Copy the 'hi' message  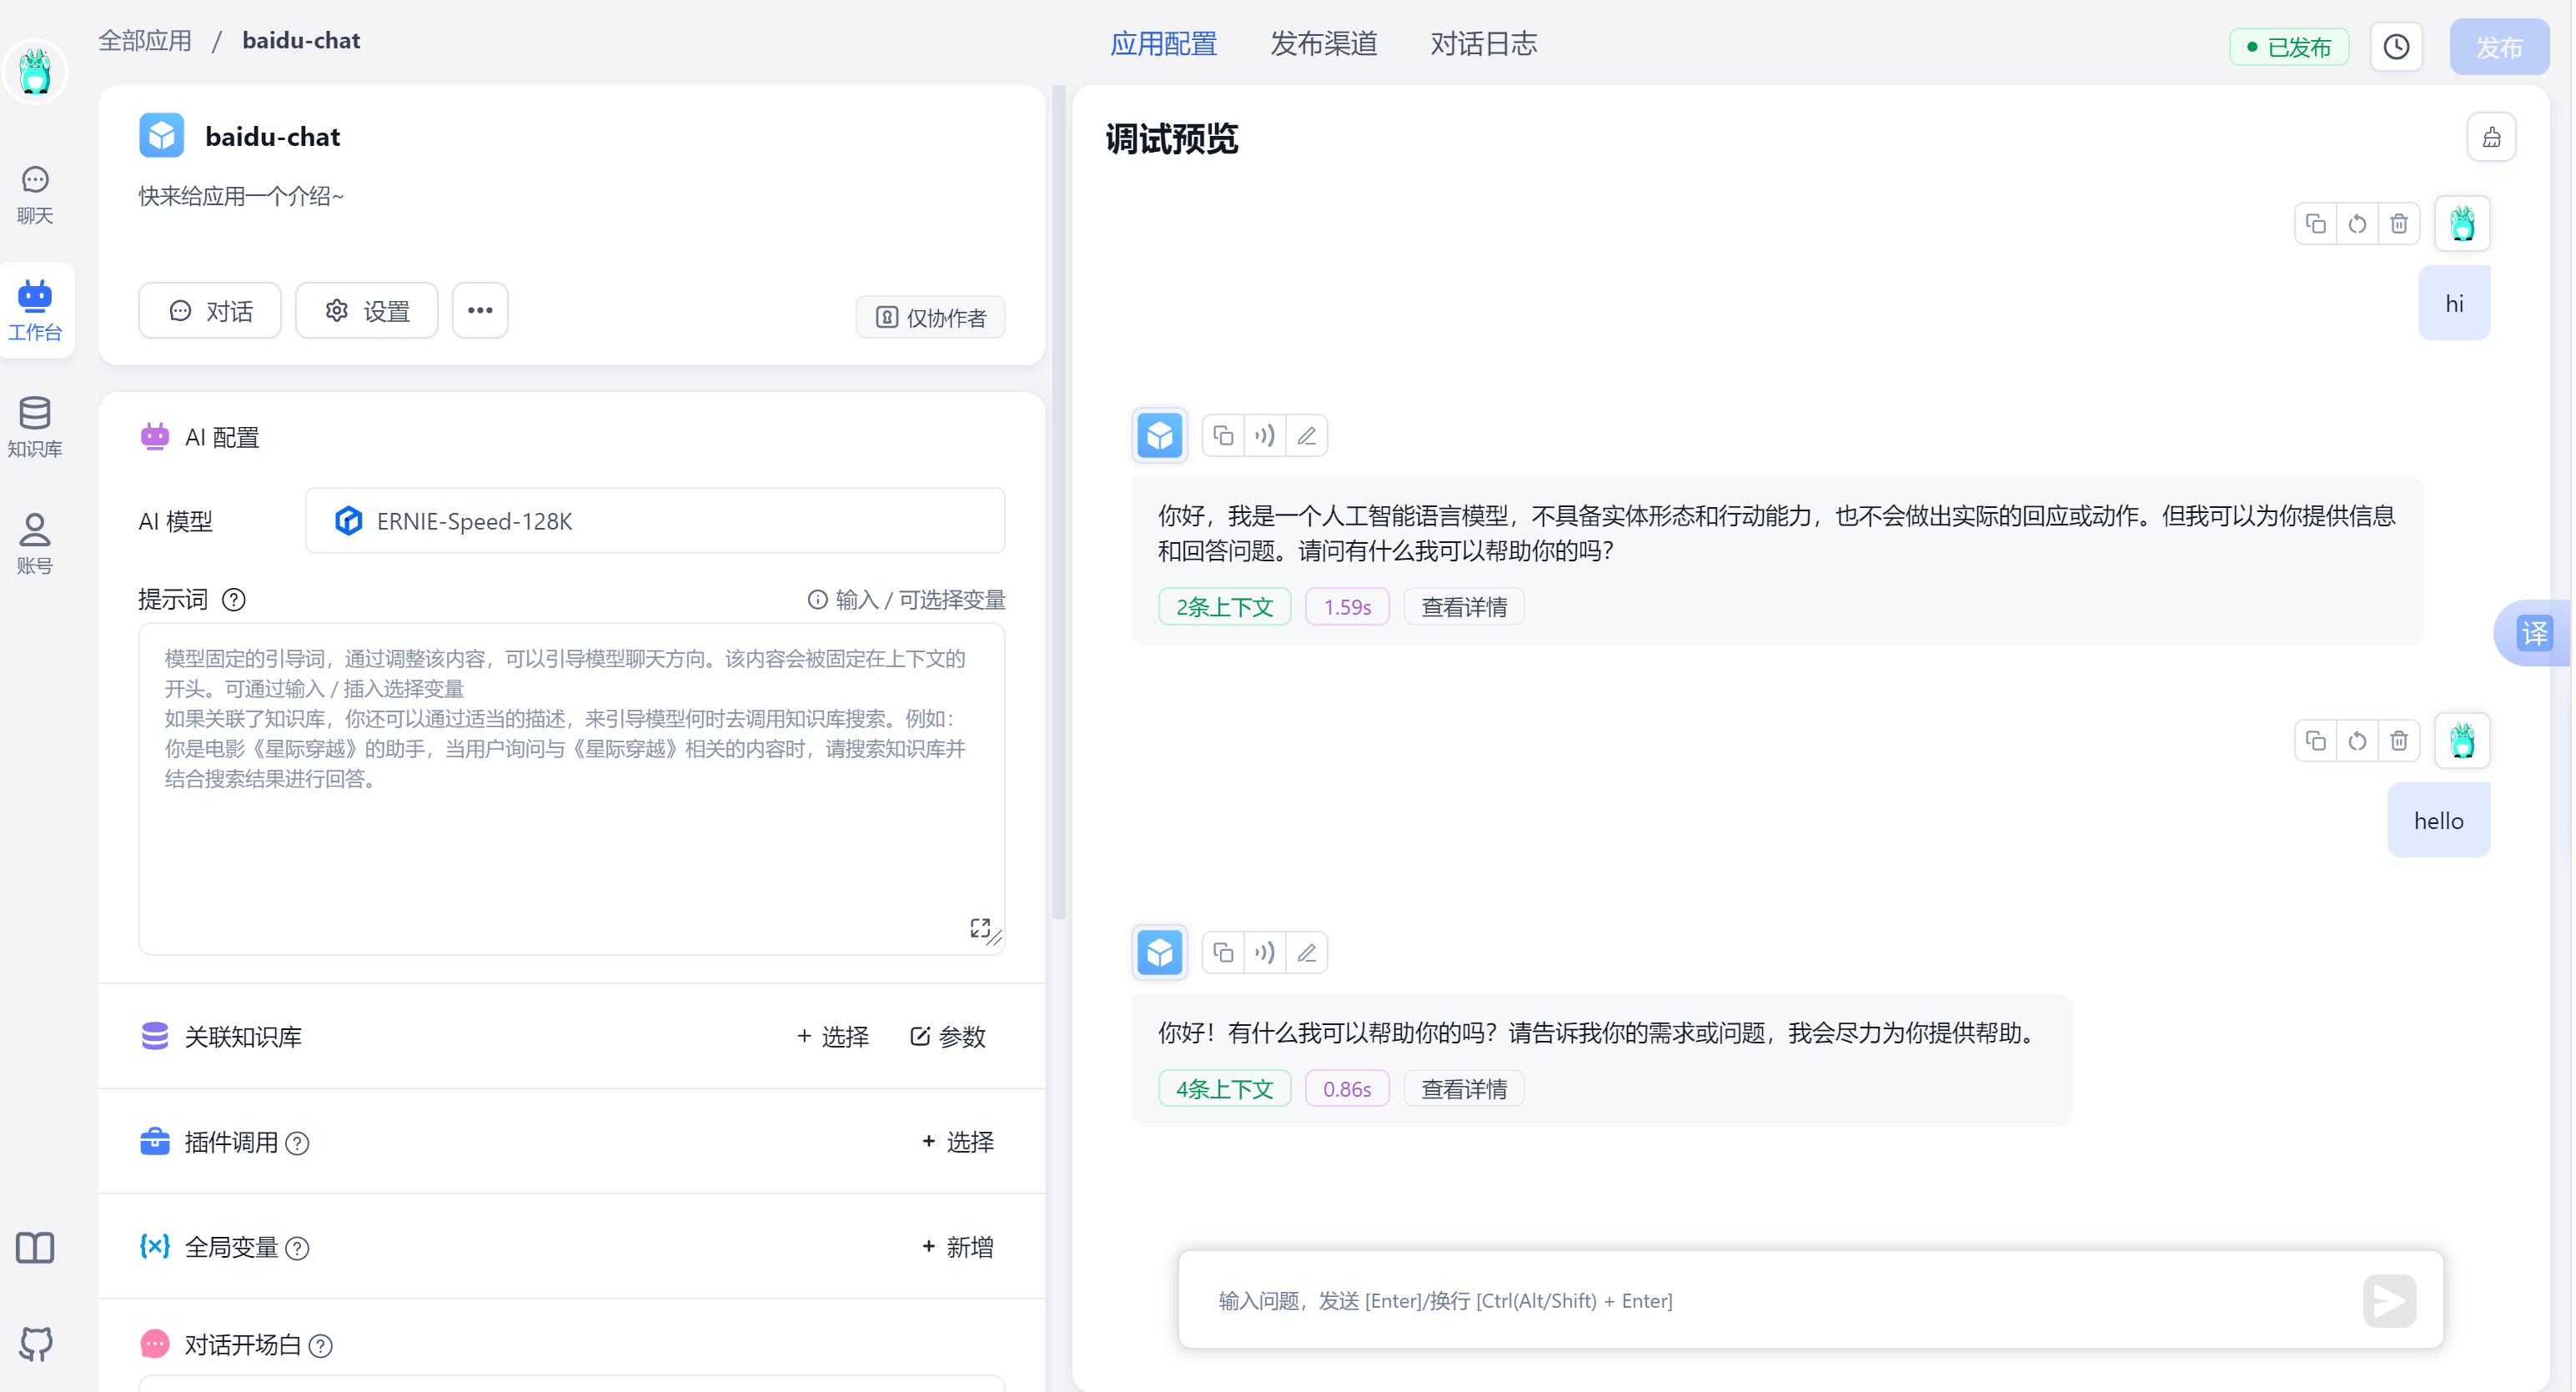[x=2315, y=223]
